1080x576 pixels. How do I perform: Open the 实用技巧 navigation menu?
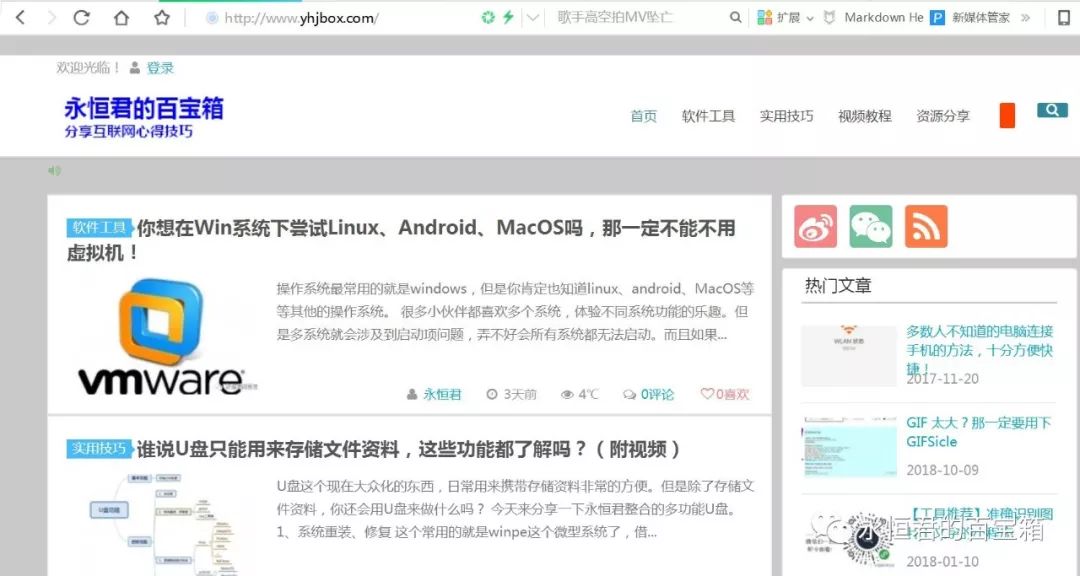(x=786, y=116)
